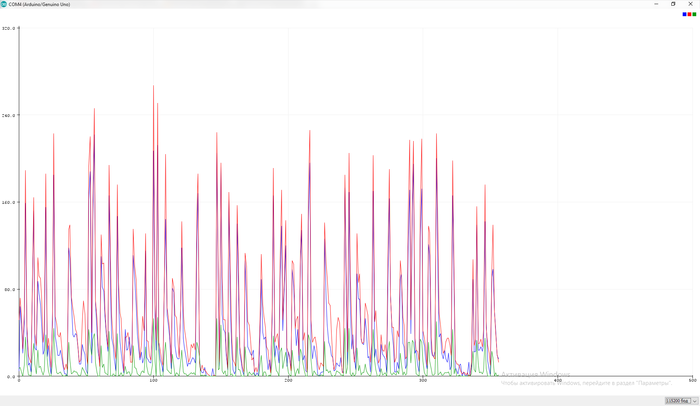
Task: Click the 160.0 label on the Y axis
Action: tap(8, 202)
